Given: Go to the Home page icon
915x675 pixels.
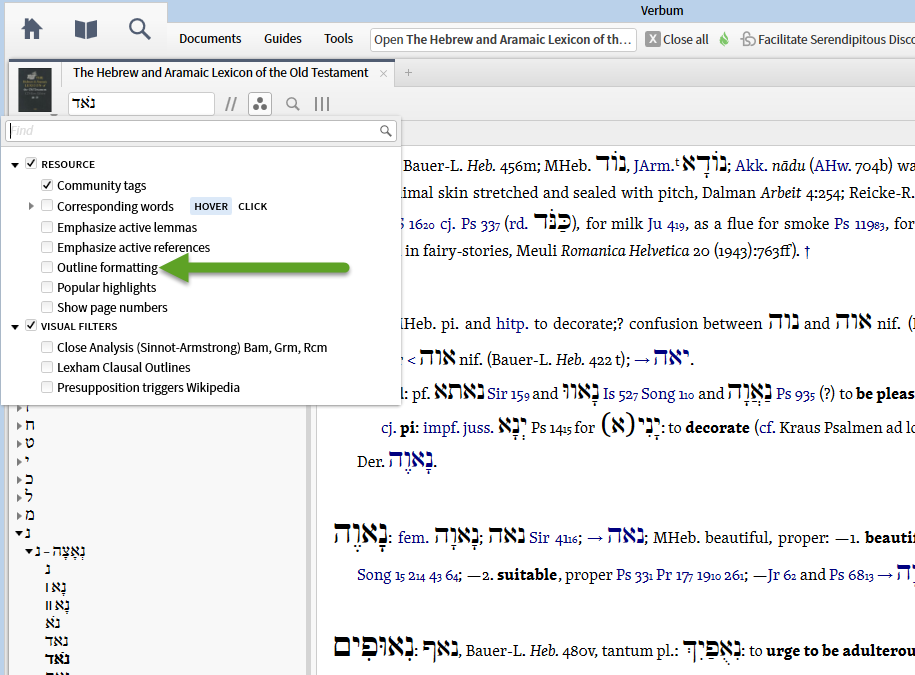Looking at the screenshot, I should pos(32,28).
